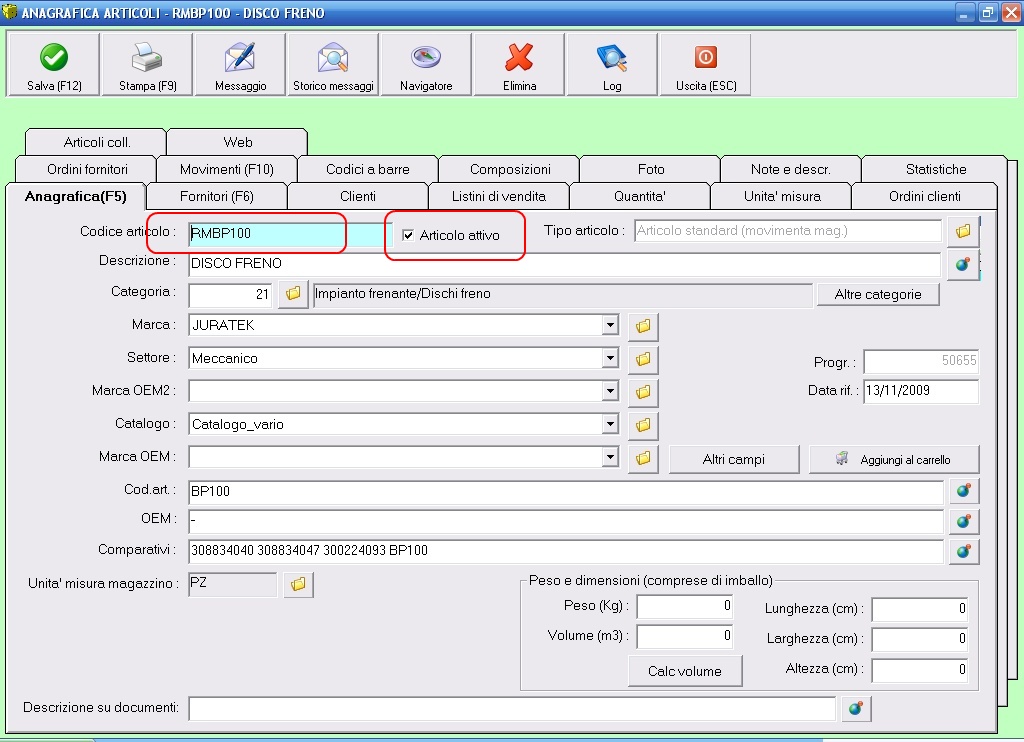
Task: Click the Cod.art. BP100 field
Action: 566,491
